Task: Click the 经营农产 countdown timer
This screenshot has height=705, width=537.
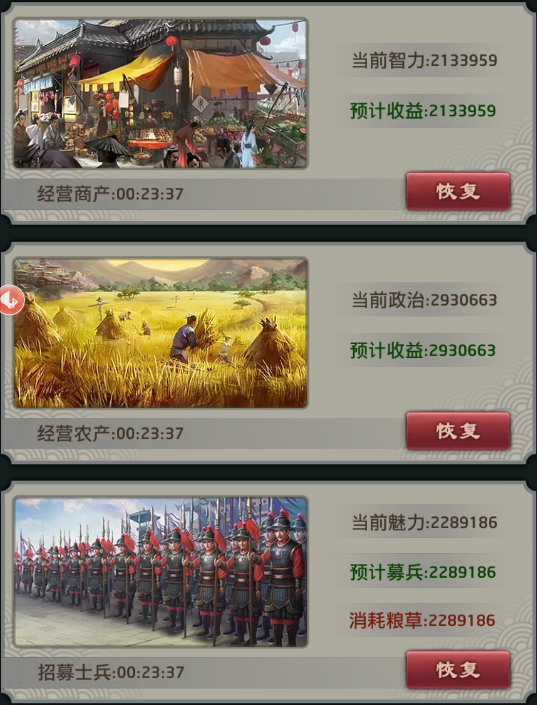Action: pyautogui.click(x=110, y=433)
